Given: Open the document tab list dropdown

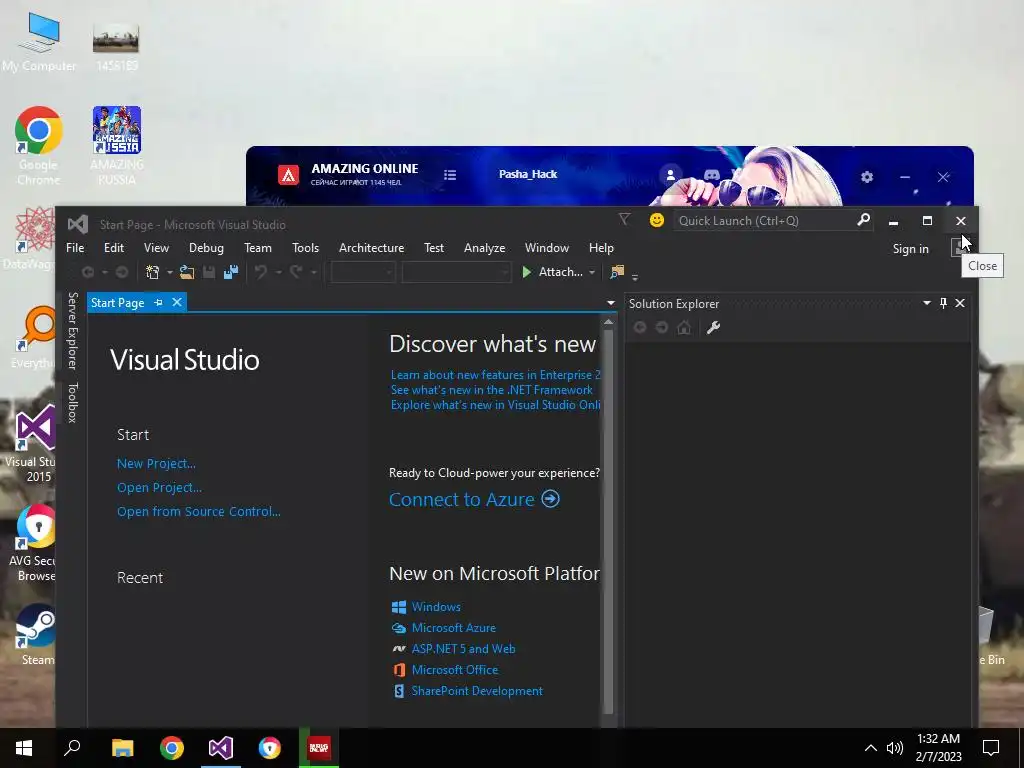Looking at the screenshot, I should (611, 303).
